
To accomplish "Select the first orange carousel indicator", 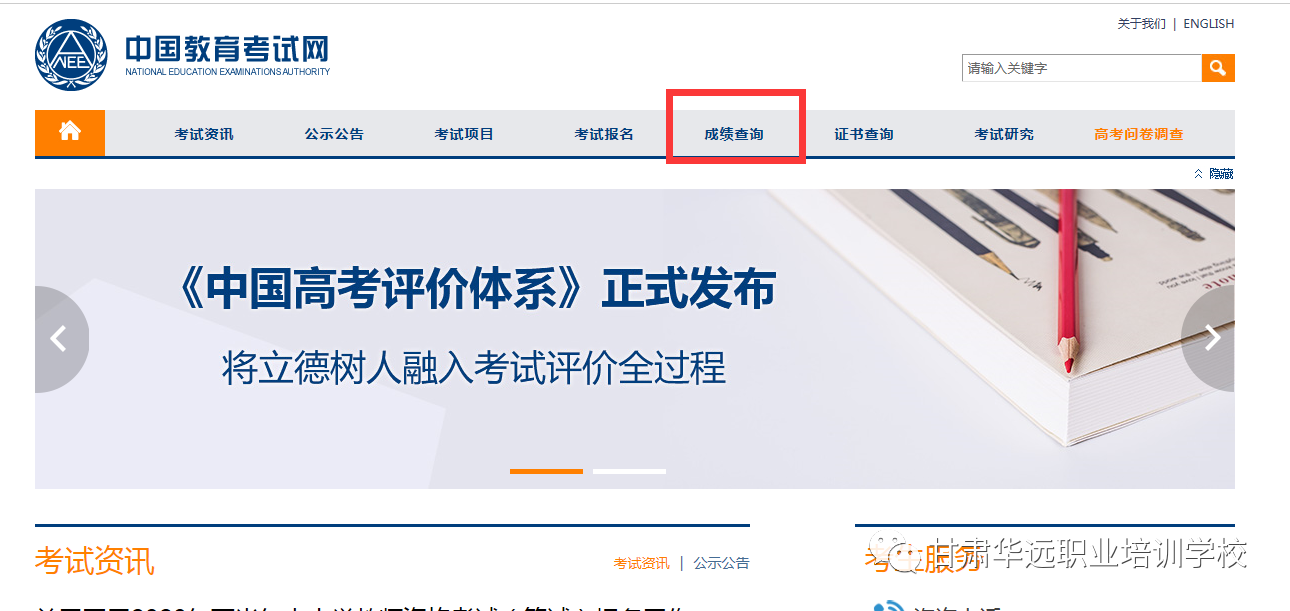I will (x=546, y=471).
